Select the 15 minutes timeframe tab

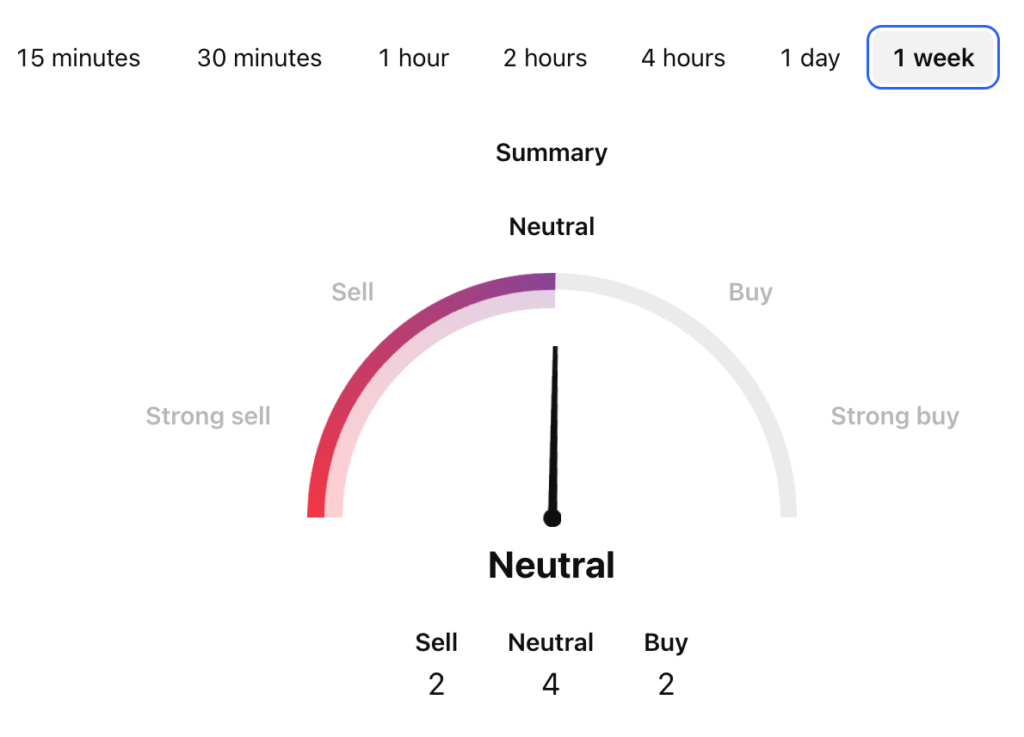(x=78, y=58)
